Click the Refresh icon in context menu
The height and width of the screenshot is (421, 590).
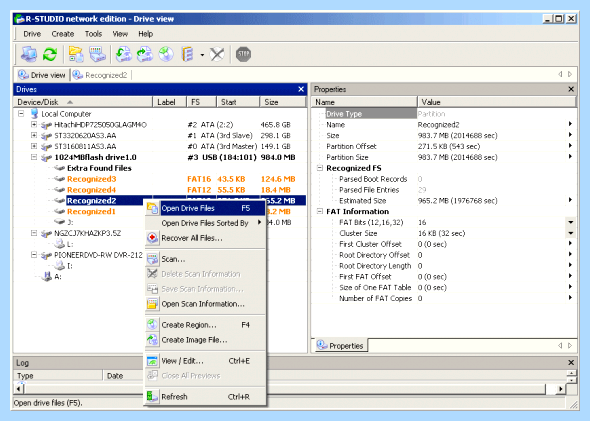(x=152, y=397)
